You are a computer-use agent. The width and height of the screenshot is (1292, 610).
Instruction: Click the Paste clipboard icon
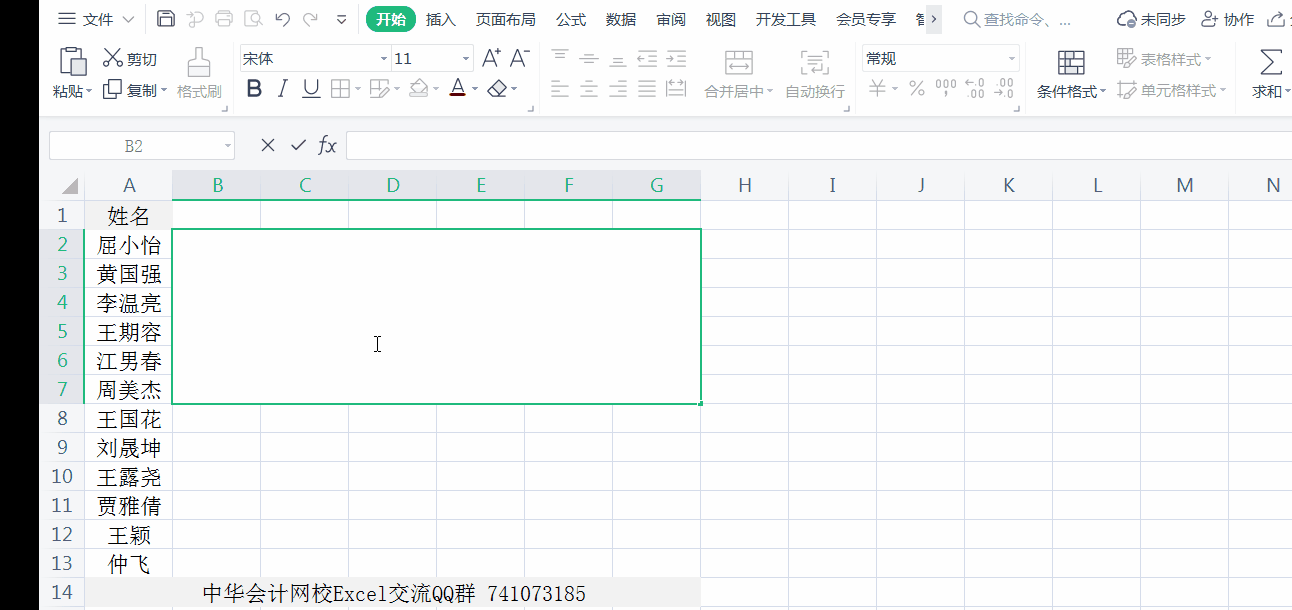73,62
